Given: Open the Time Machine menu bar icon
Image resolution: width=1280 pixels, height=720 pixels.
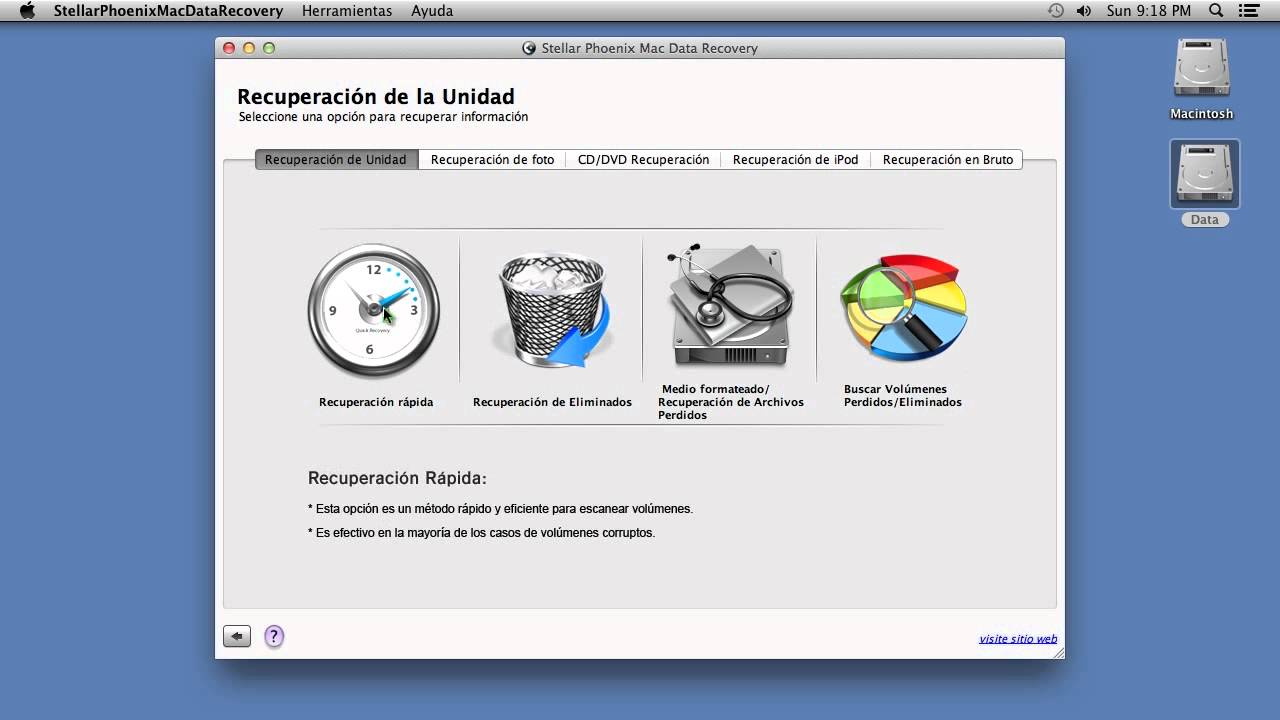Looking at the screenshot, I should click(1056, 11).
